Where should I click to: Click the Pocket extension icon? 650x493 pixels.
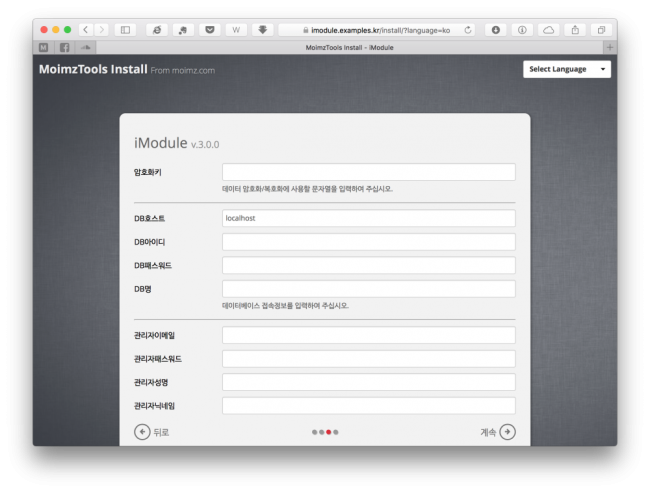coord(210,30)
